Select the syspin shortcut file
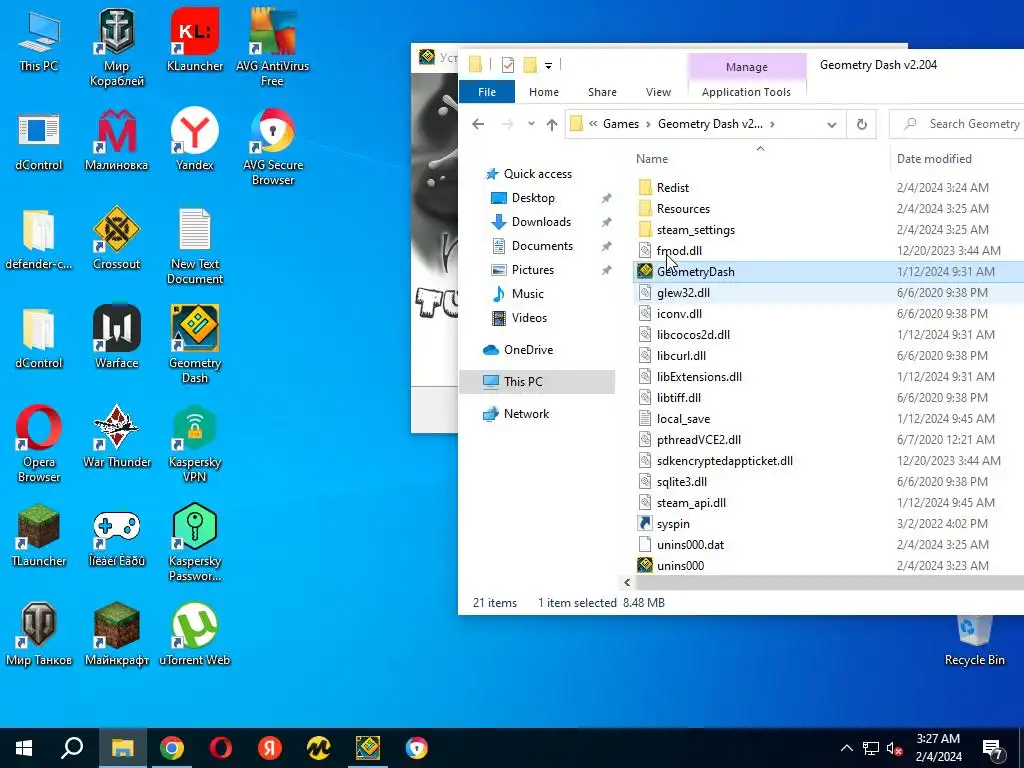Viewport: 1024px width, 768px height. pyautogui.click(x=673, y=524)
